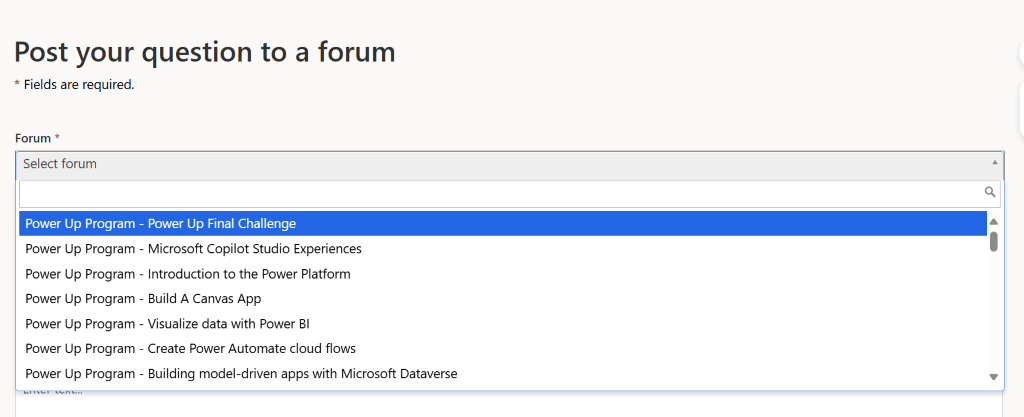
Task: Focus the forum search text field
Action: 500,194
